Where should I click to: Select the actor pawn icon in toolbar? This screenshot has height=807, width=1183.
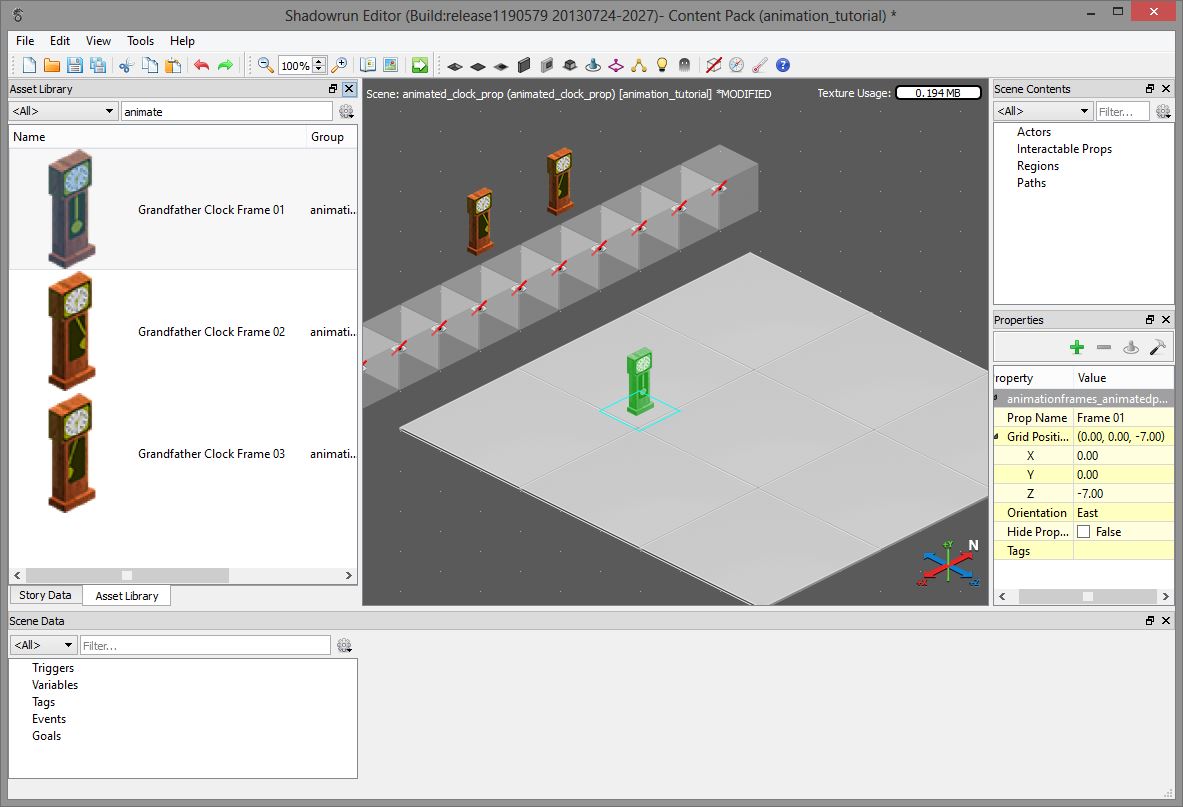[593, 66]
